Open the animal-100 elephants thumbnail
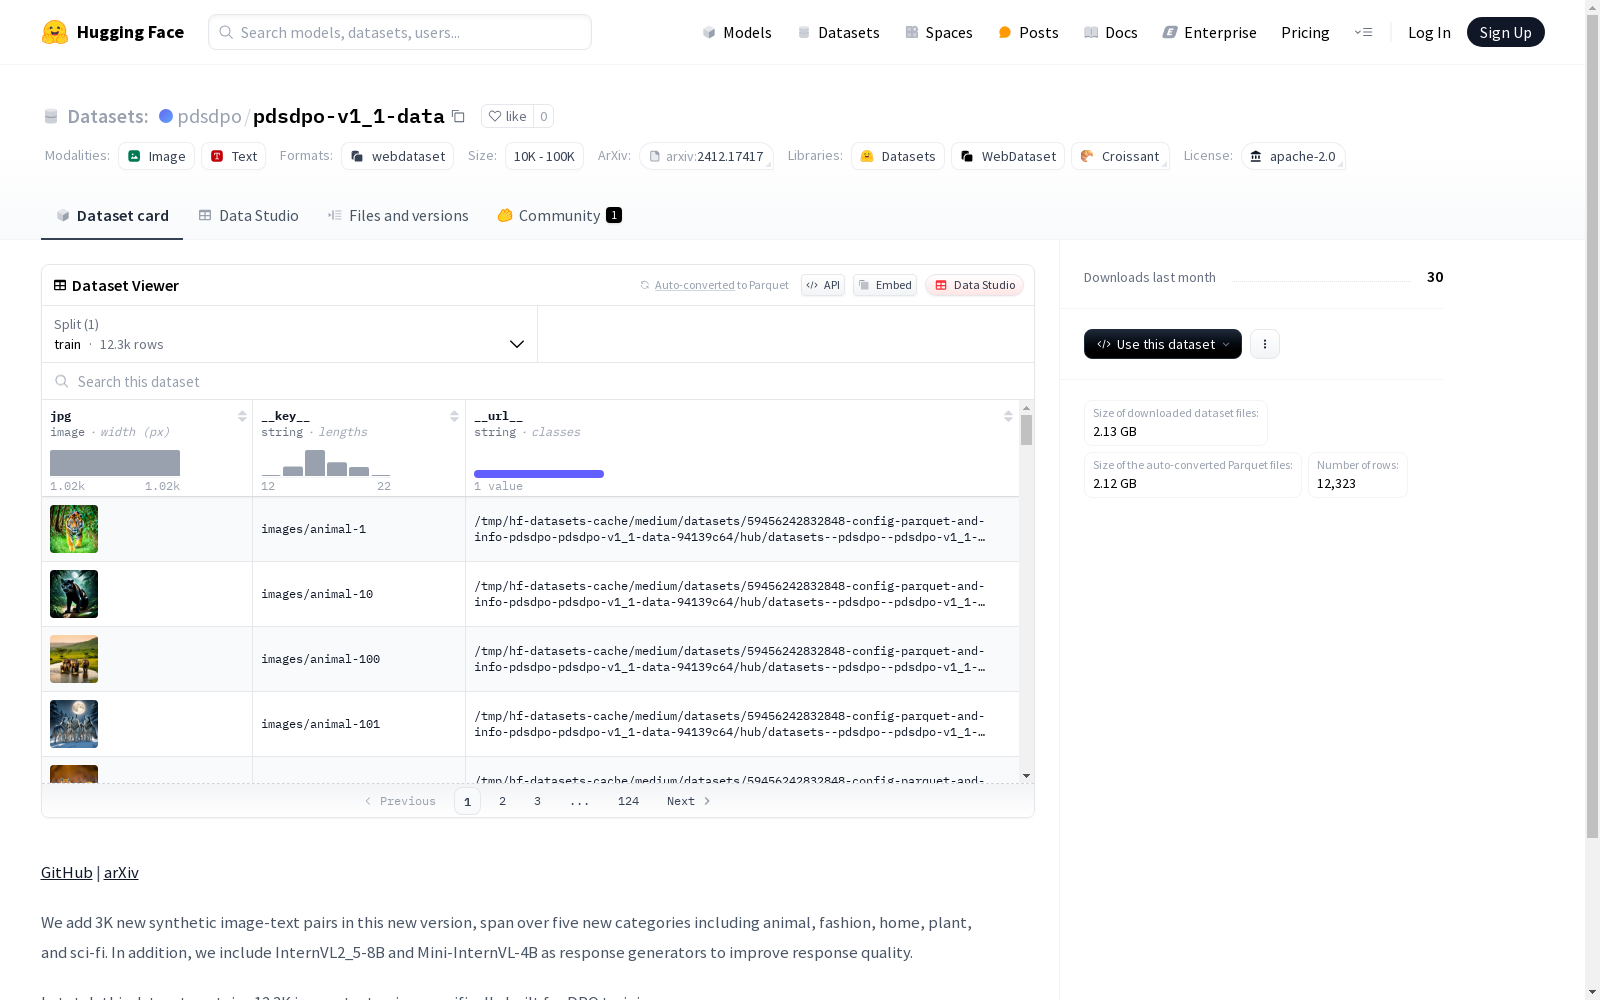Screen dimensions: 1600x1000 [x=74, y=659]
